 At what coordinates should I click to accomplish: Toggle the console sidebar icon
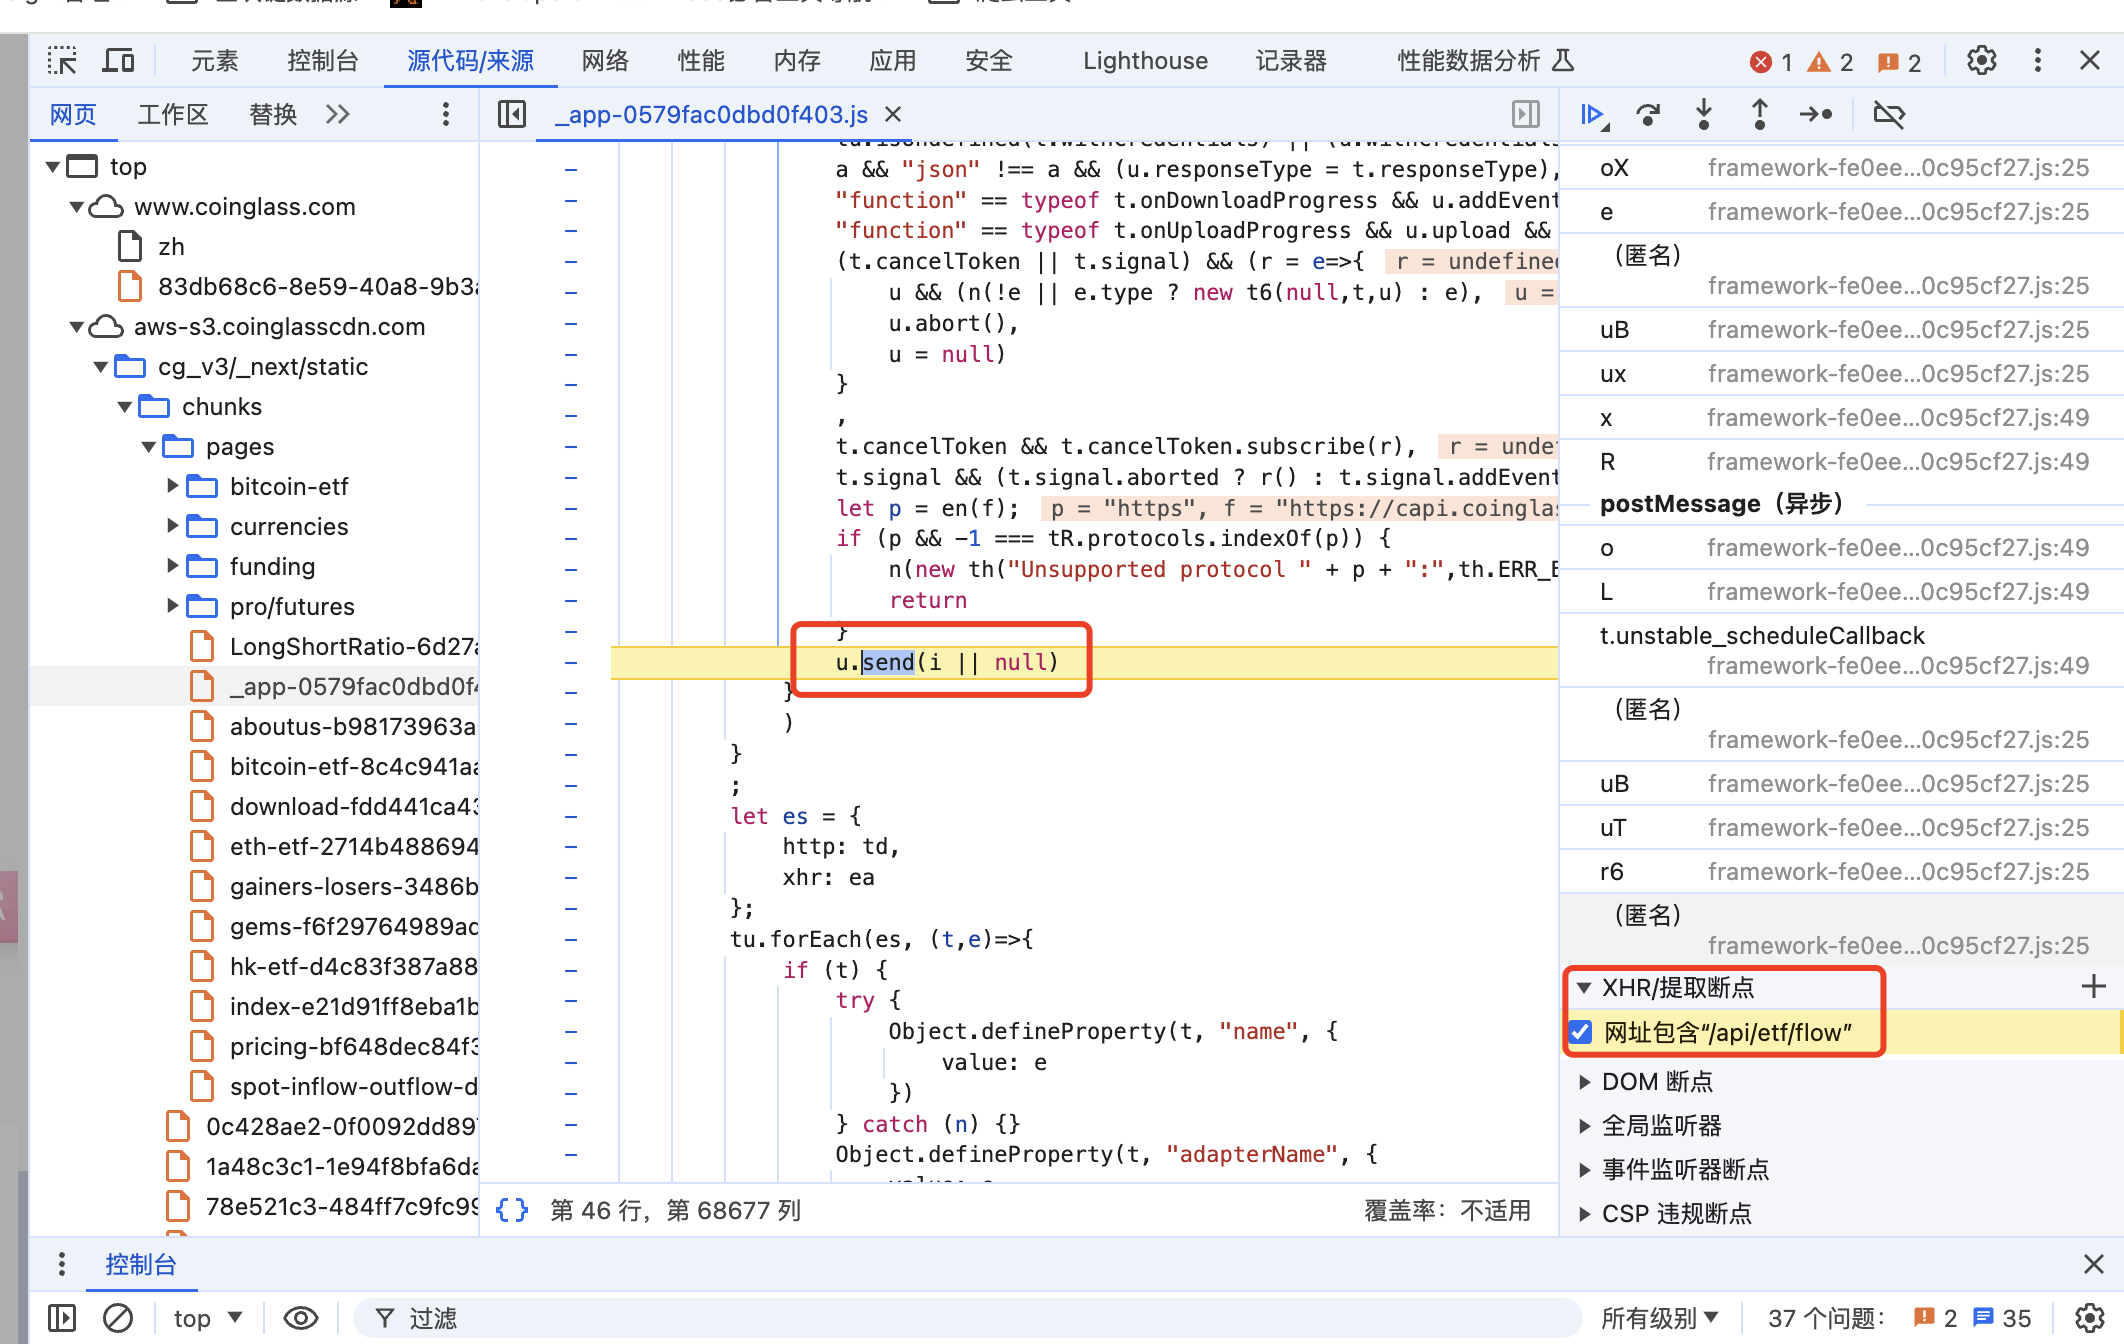62,1318
